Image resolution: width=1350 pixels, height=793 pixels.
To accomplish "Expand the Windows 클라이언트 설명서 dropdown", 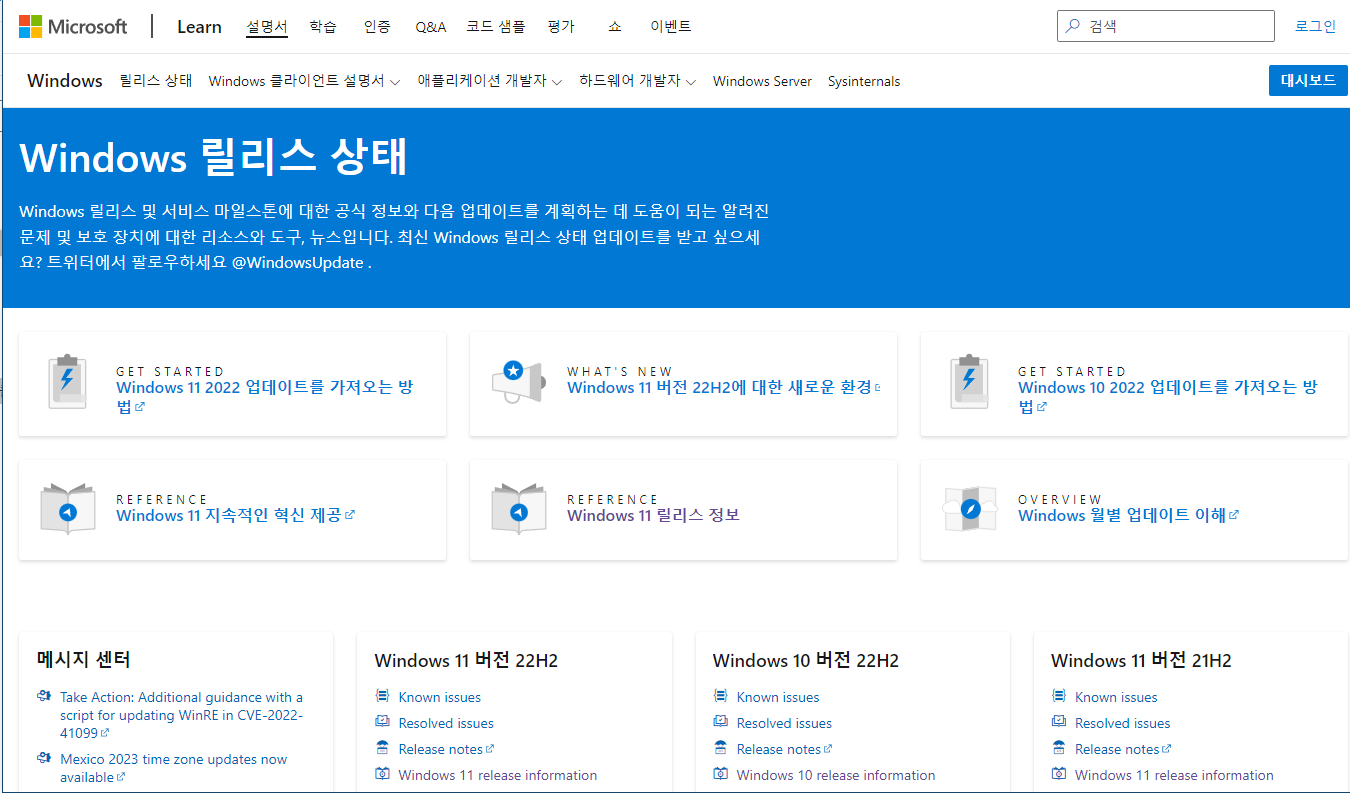I will [304, 81].
